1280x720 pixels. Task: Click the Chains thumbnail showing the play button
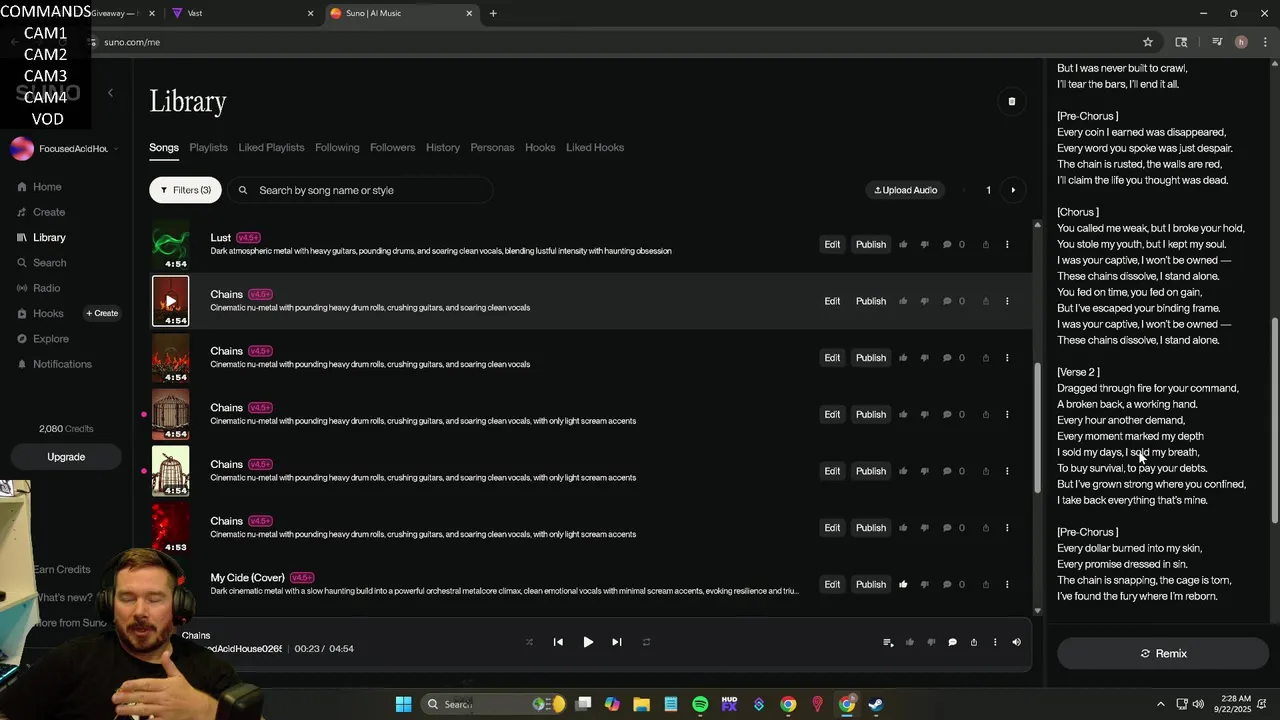pos(170,301)
